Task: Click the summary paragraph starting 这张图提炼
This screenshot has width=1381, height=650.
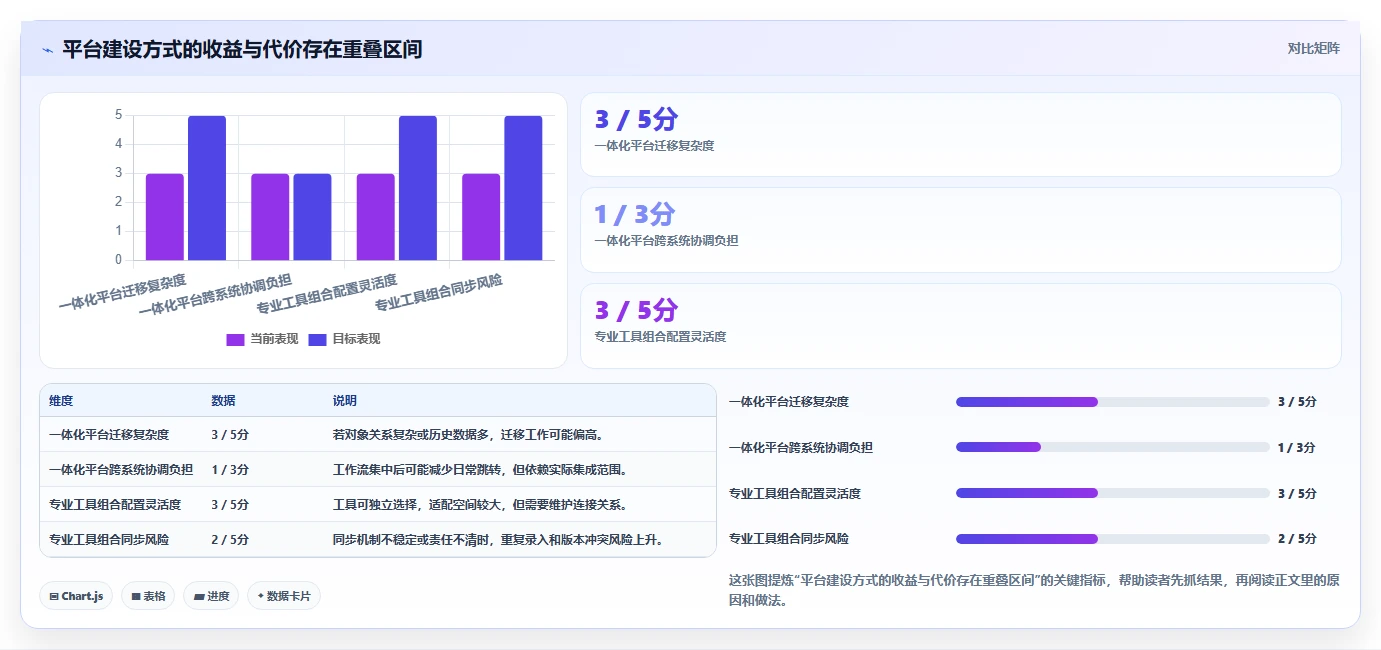Action: (x=1035, y=591)
